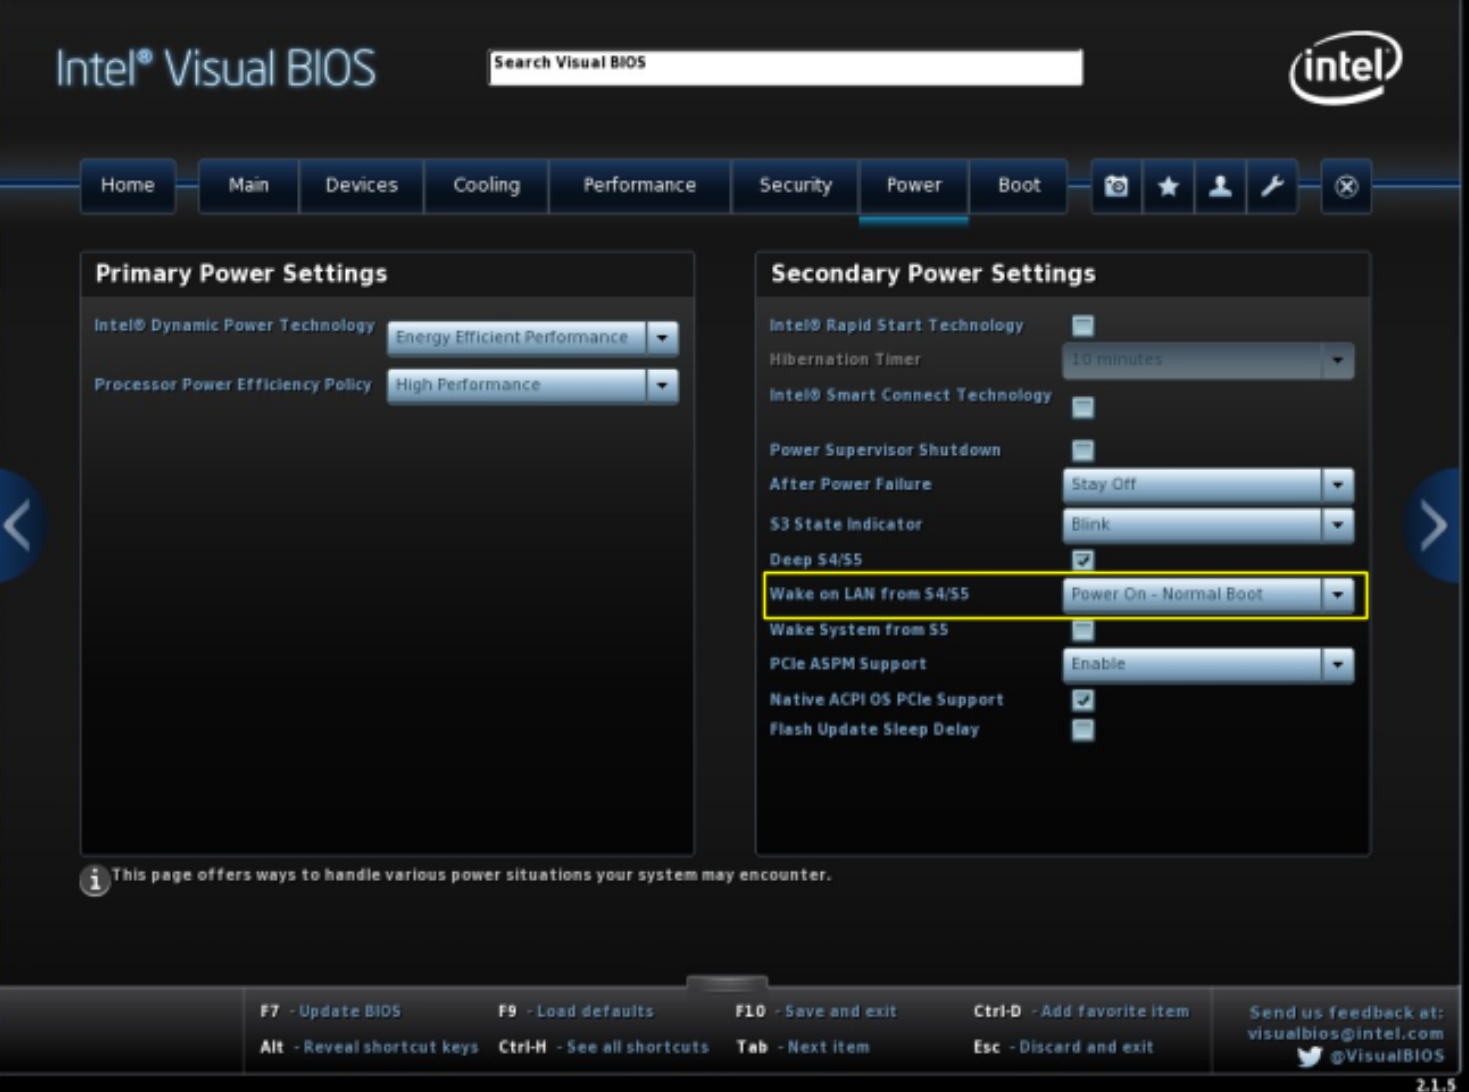The width and height of the screenshot is (1469, 1092).
Task: Open the user profile icon
Action: pyautogui.click(x=1220, y=186)
